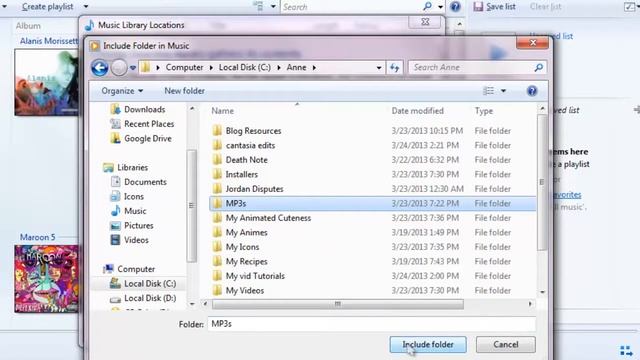Click the Maroon 5 album cover
640x360 pixels.
46,279
